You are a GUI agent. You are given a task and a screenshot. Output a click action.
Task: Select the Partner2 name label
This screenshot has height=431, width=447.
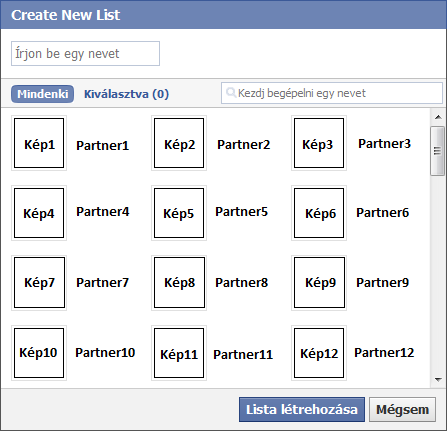click(244, 145)
